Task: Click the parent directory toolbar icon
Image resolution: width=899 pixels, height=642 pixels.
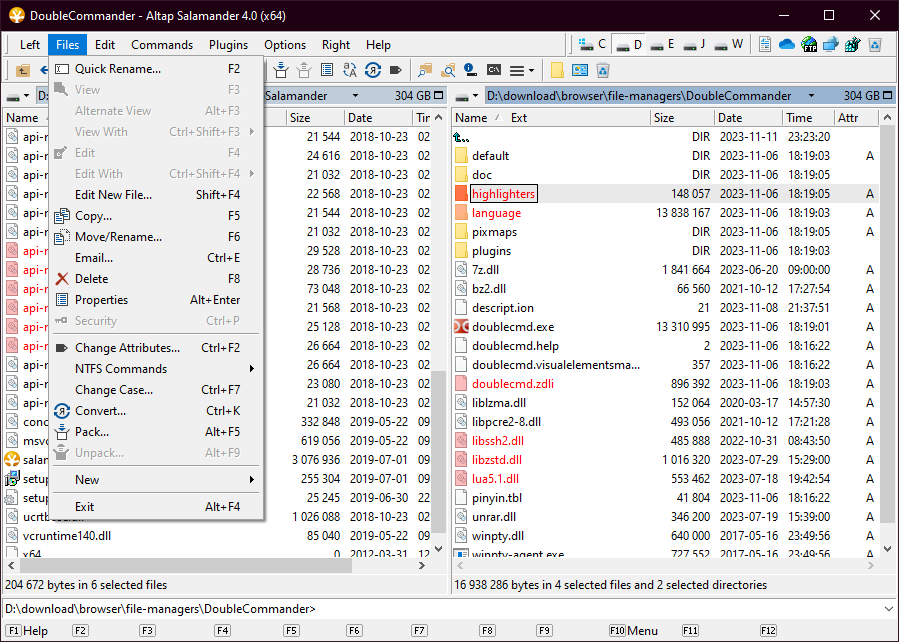Action: pos(22,70)
